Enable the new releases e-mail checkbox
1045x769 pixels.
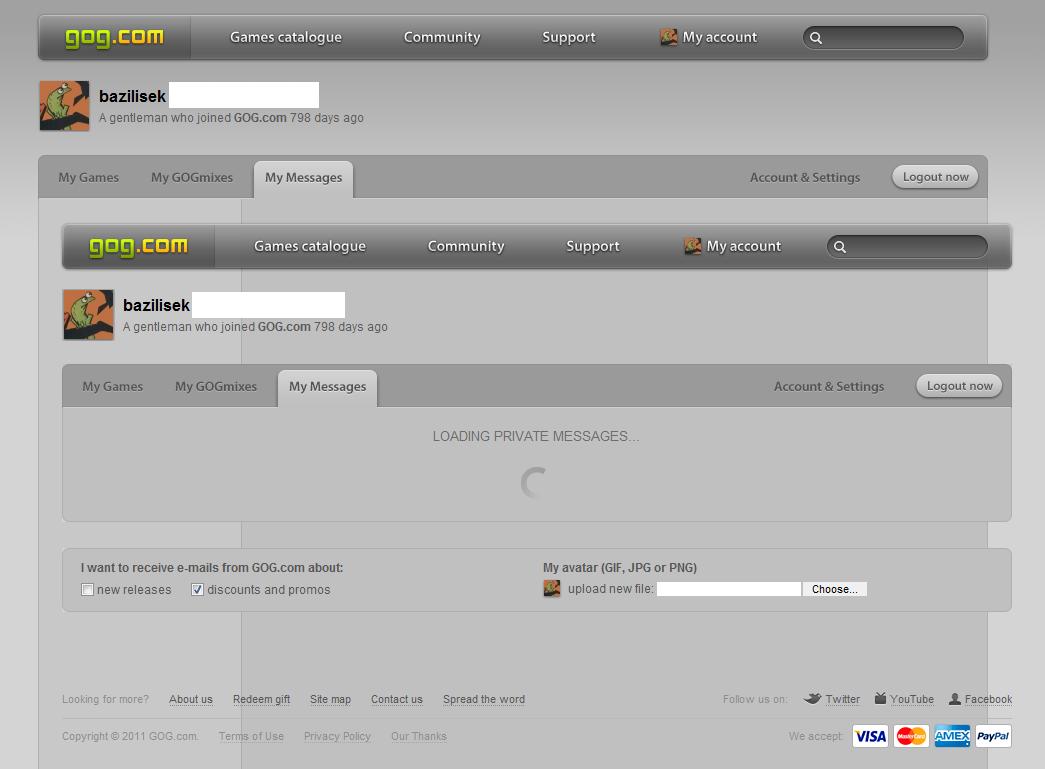(x=87, y=589)
